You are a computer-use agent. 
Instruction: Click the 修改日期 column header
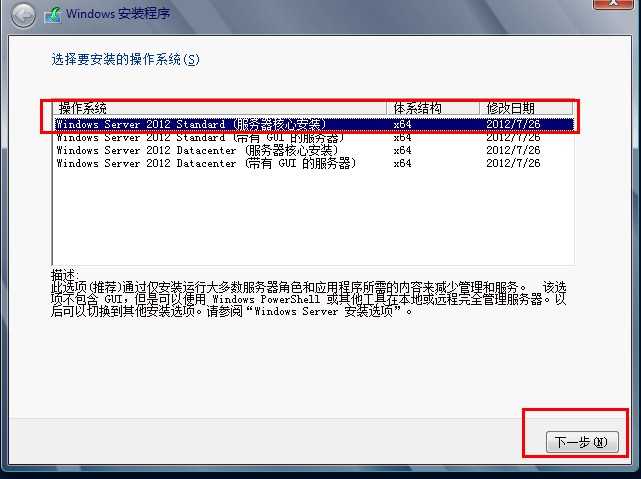pos(527,108)
